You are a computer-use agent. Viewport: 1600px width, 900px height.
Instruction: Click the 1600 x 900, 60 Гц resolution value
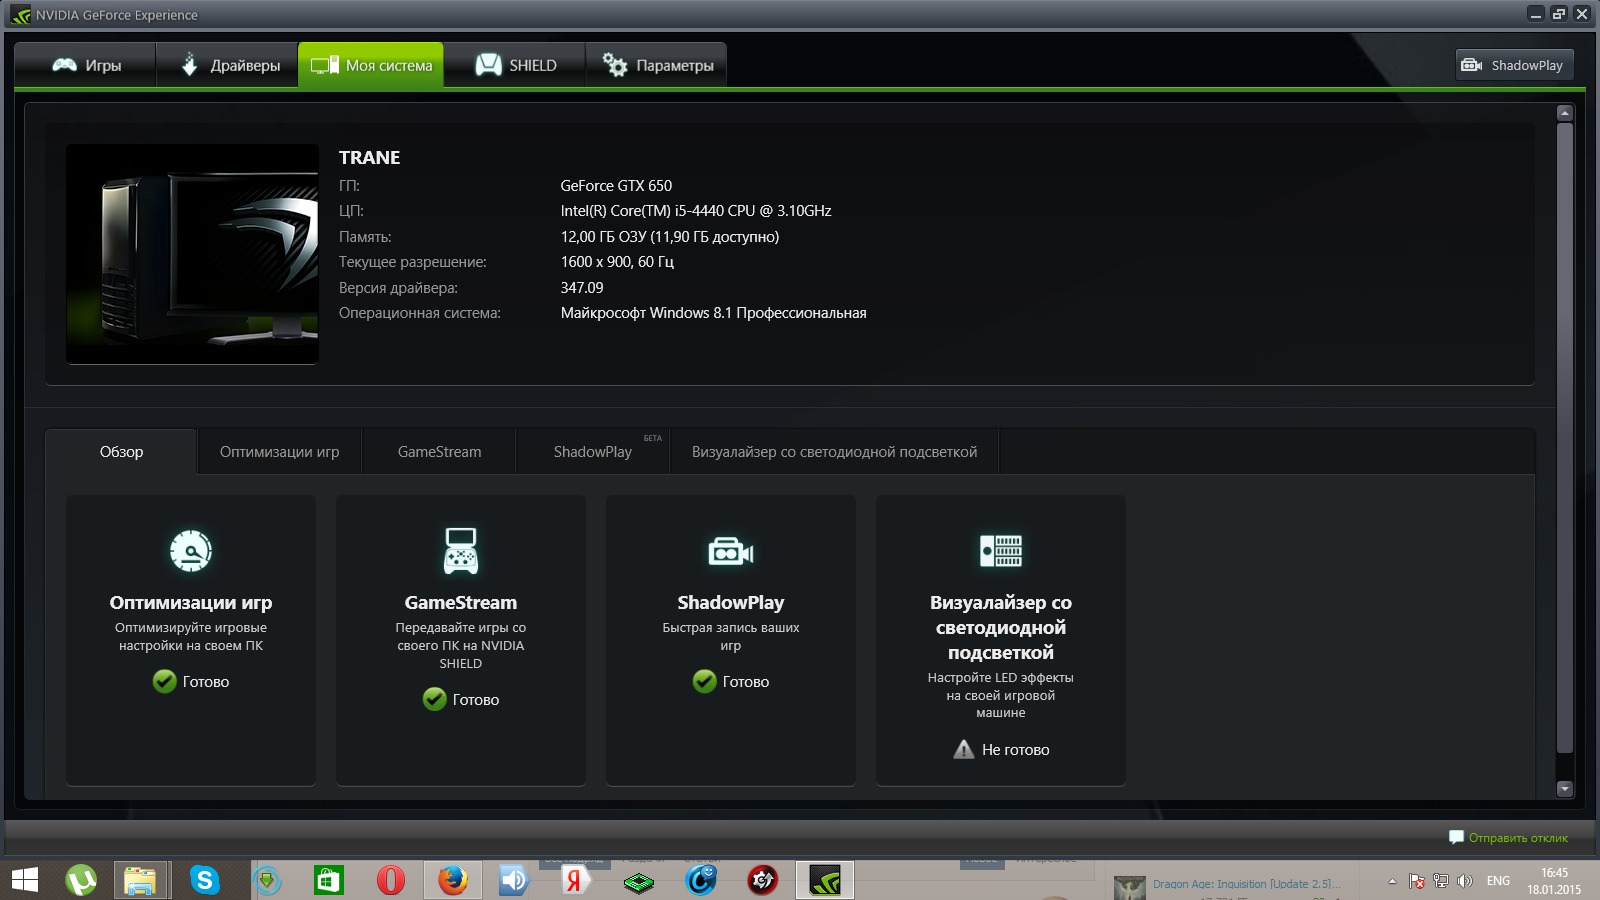click(x=617, y=262)
